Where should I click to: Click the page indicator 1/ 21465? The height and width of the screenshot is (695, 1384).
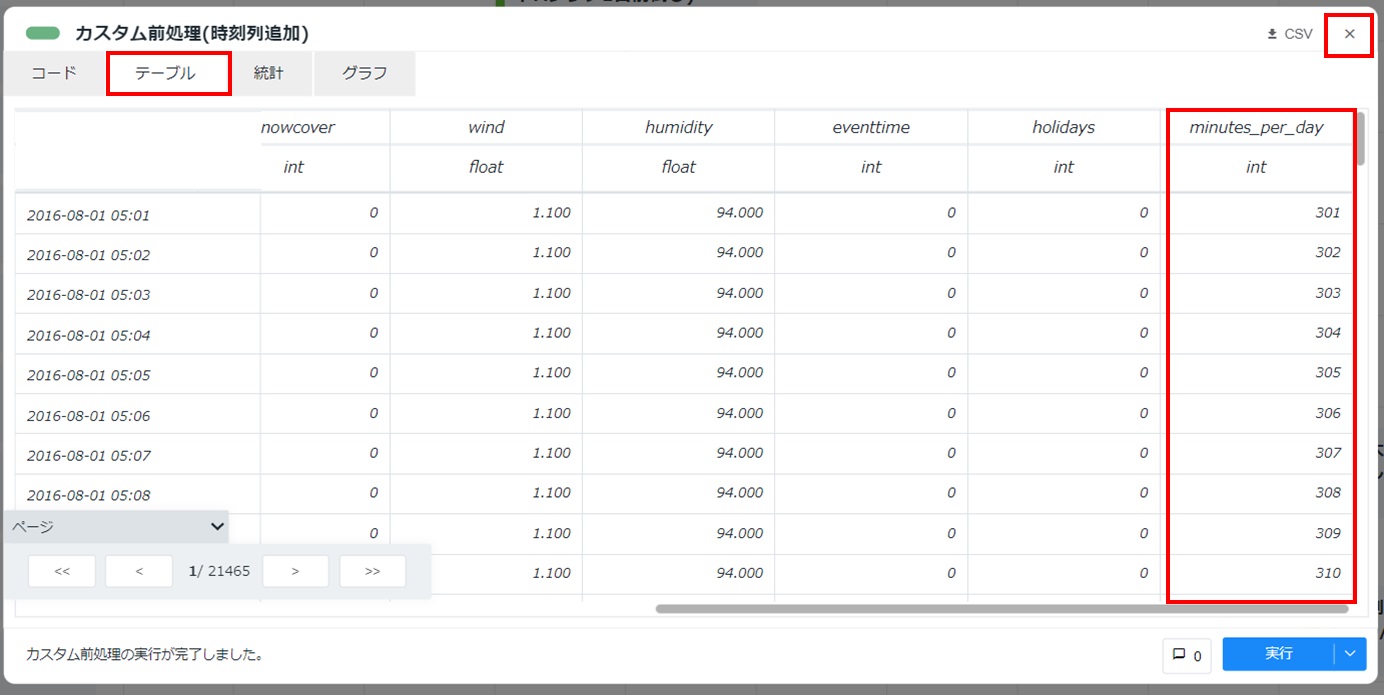coord(219,571)
